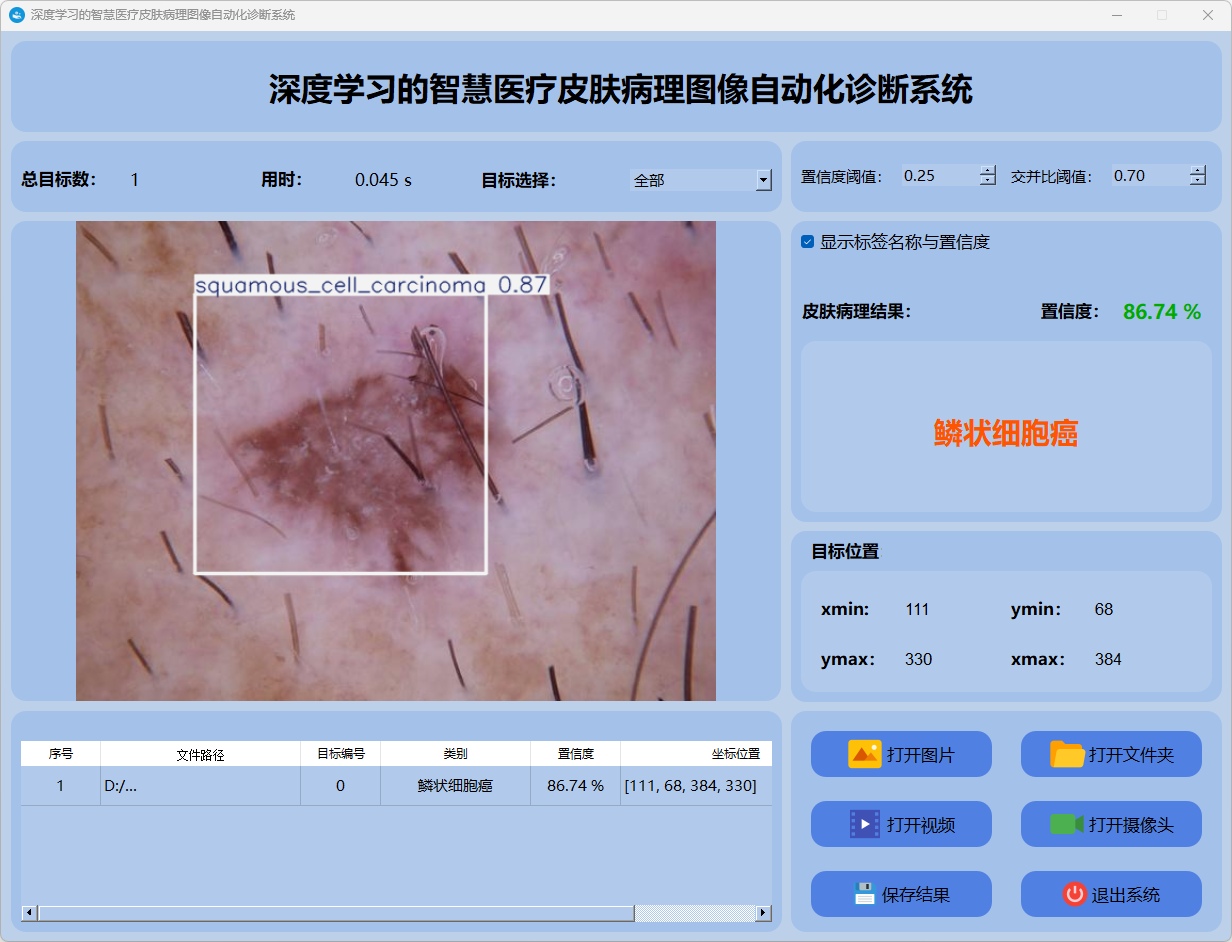This screenshot has width=1232, height=942.
Task: Click the folder icon on 打开文件夹
Action: pyautogui.click(x=1067, y=754)
